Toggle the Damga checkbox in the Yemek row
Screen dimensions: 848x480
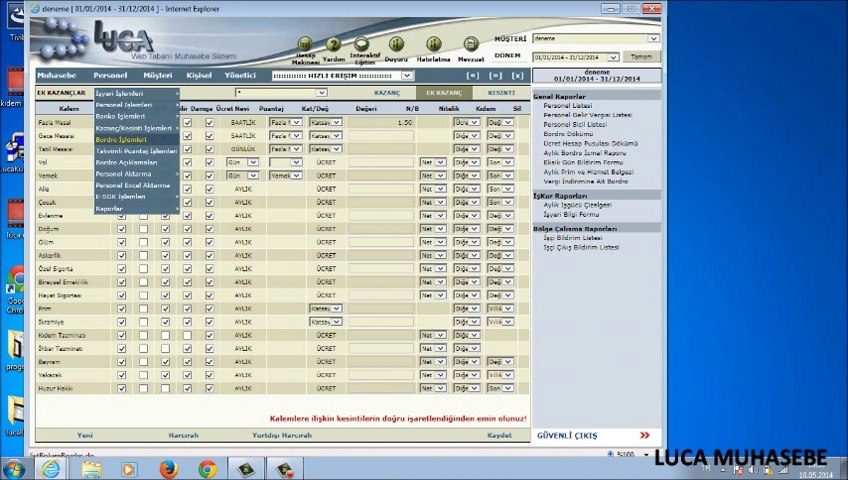pos(209,176)
